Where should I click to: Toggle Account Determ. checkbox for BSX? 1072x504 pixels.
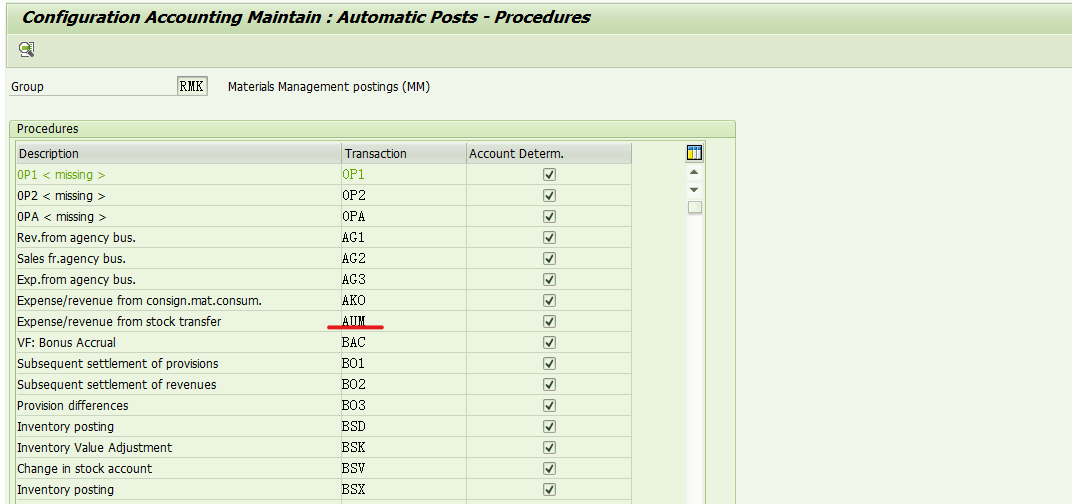(x=549, y=490)
